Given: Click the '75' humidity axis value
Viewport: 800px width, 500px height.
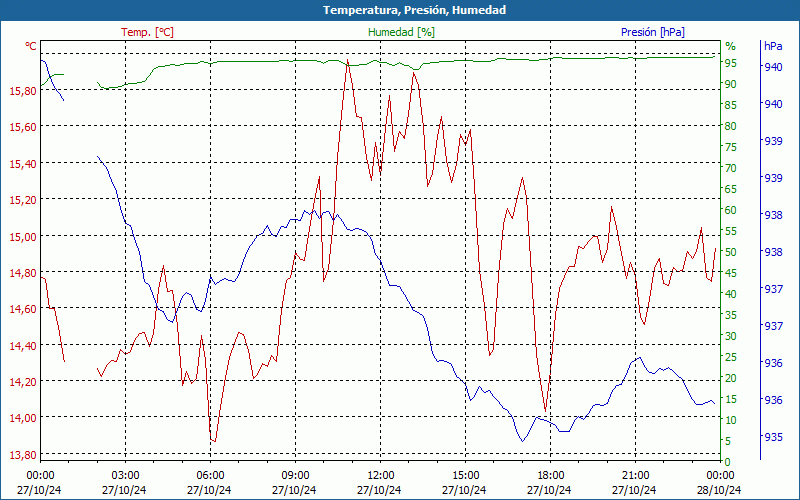Looking at the screenshot, I should [731, 147].
